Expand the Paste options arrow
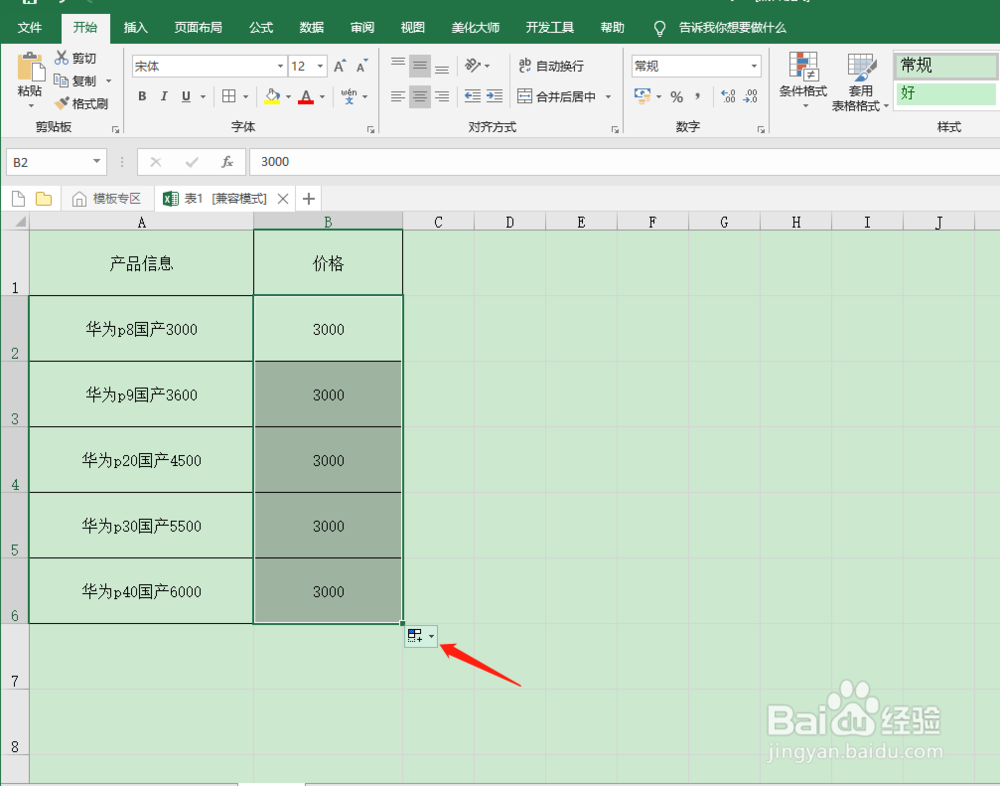This screenshot has height=786, width=1000. [x=31, y=105]
